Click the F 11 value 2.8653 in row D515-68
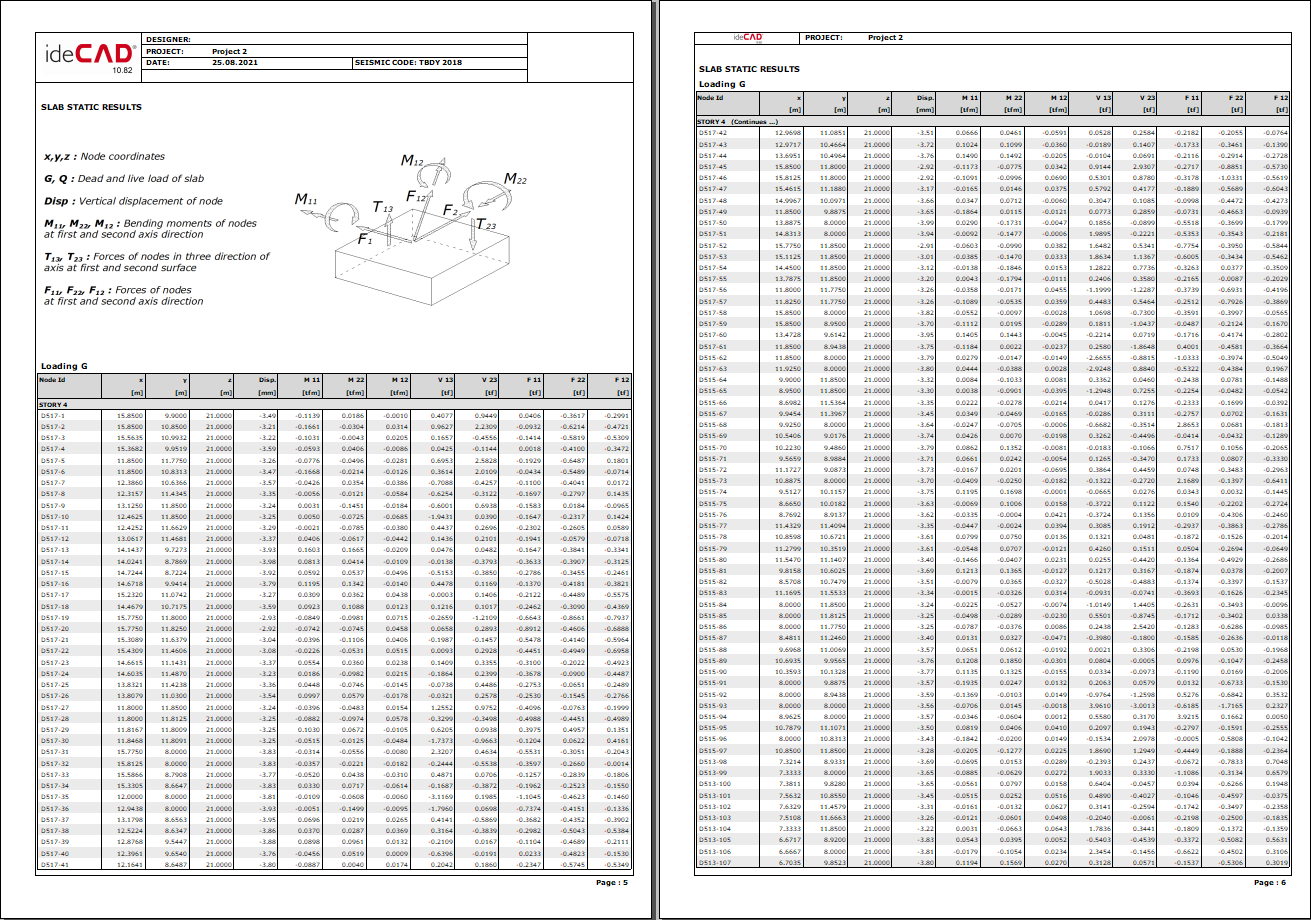Screen dimensions: 1311x920 (x=1188, y=424)
